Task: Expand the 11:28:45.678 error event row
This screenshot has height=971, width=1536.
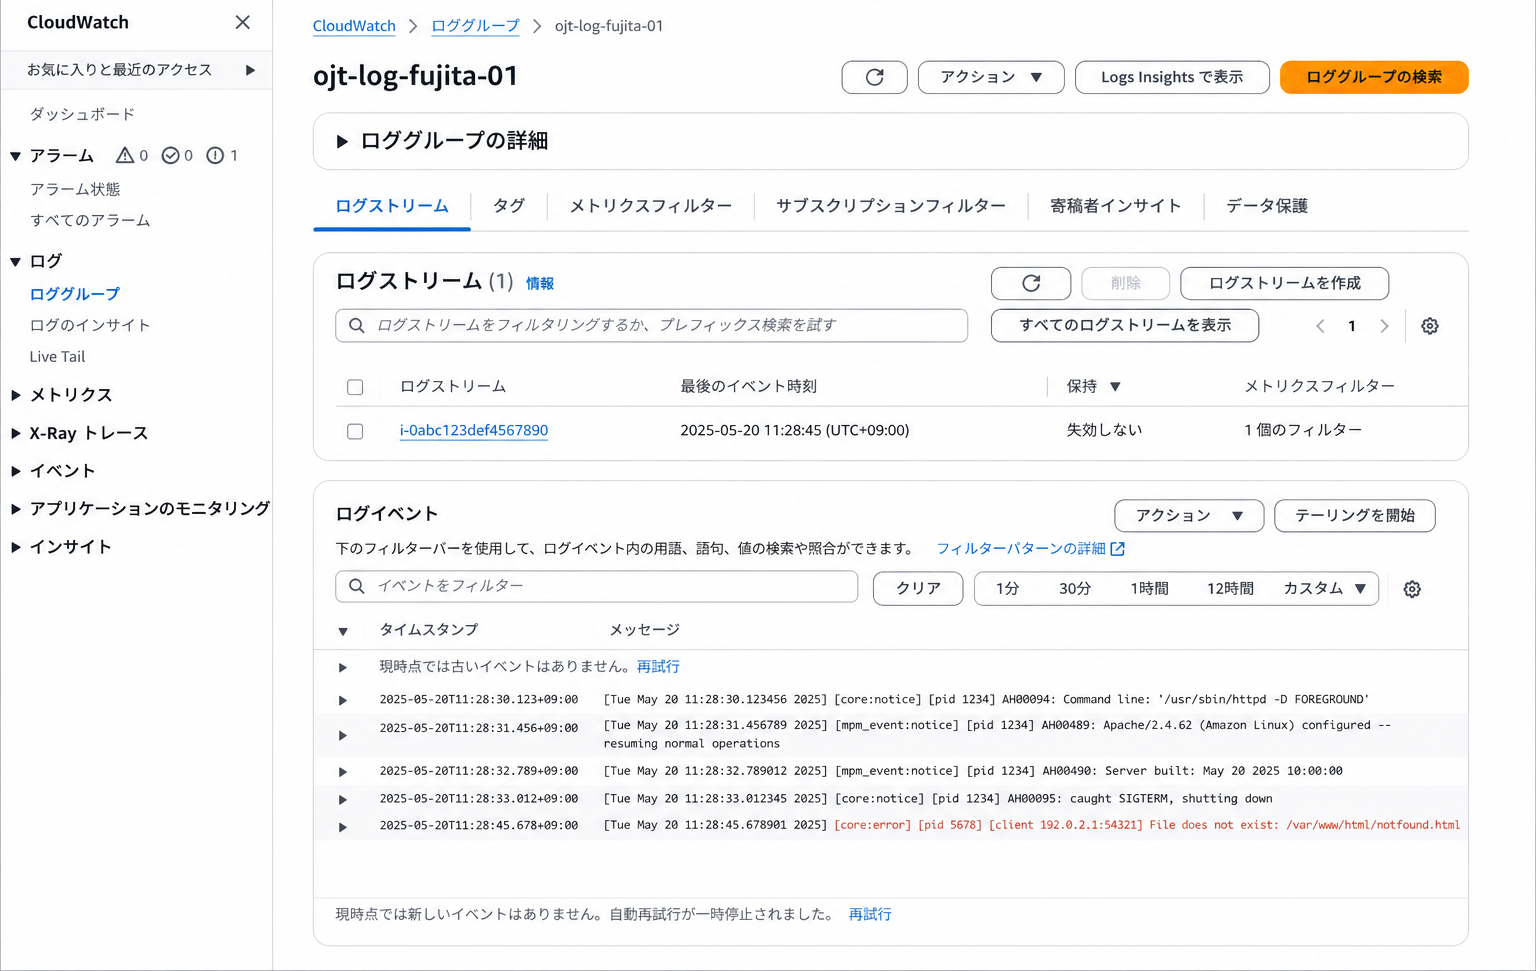Action: point(343,826)
